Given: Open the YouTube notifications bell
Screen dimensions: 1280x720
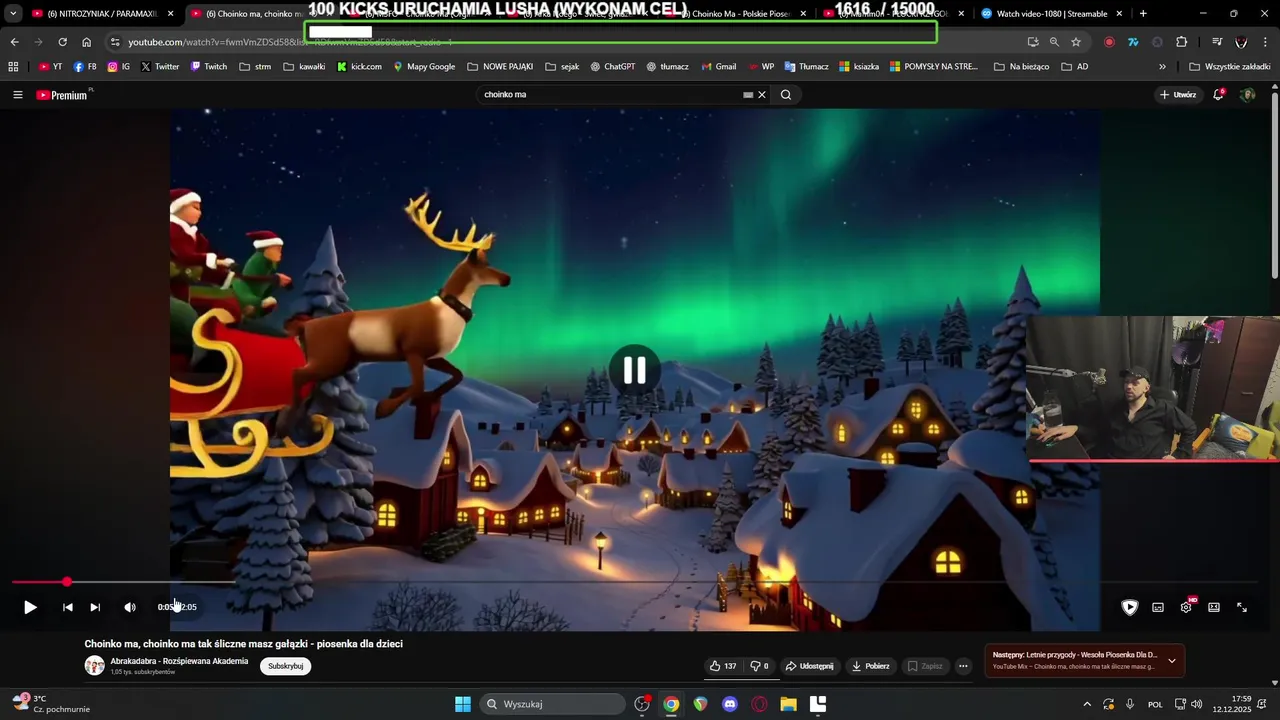Looking at the screenshot, I should 1219,95.
